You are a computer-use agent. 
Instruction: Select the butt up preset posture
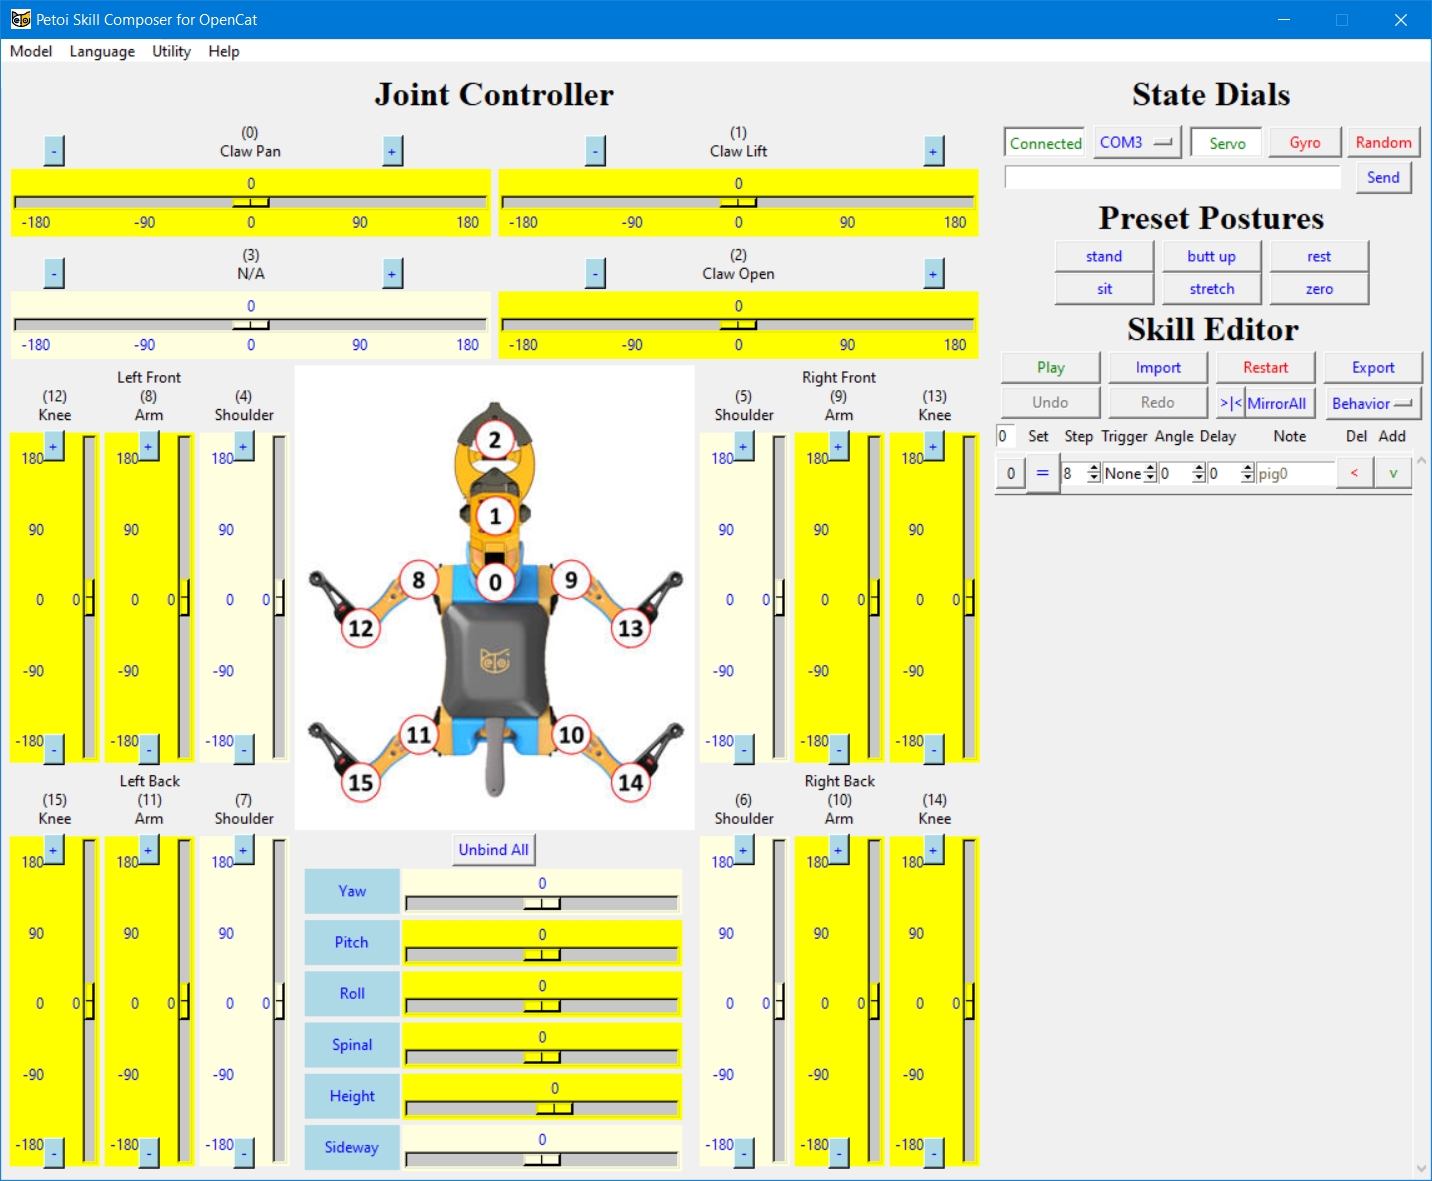pyautogui.click(x=1211, y=257)
